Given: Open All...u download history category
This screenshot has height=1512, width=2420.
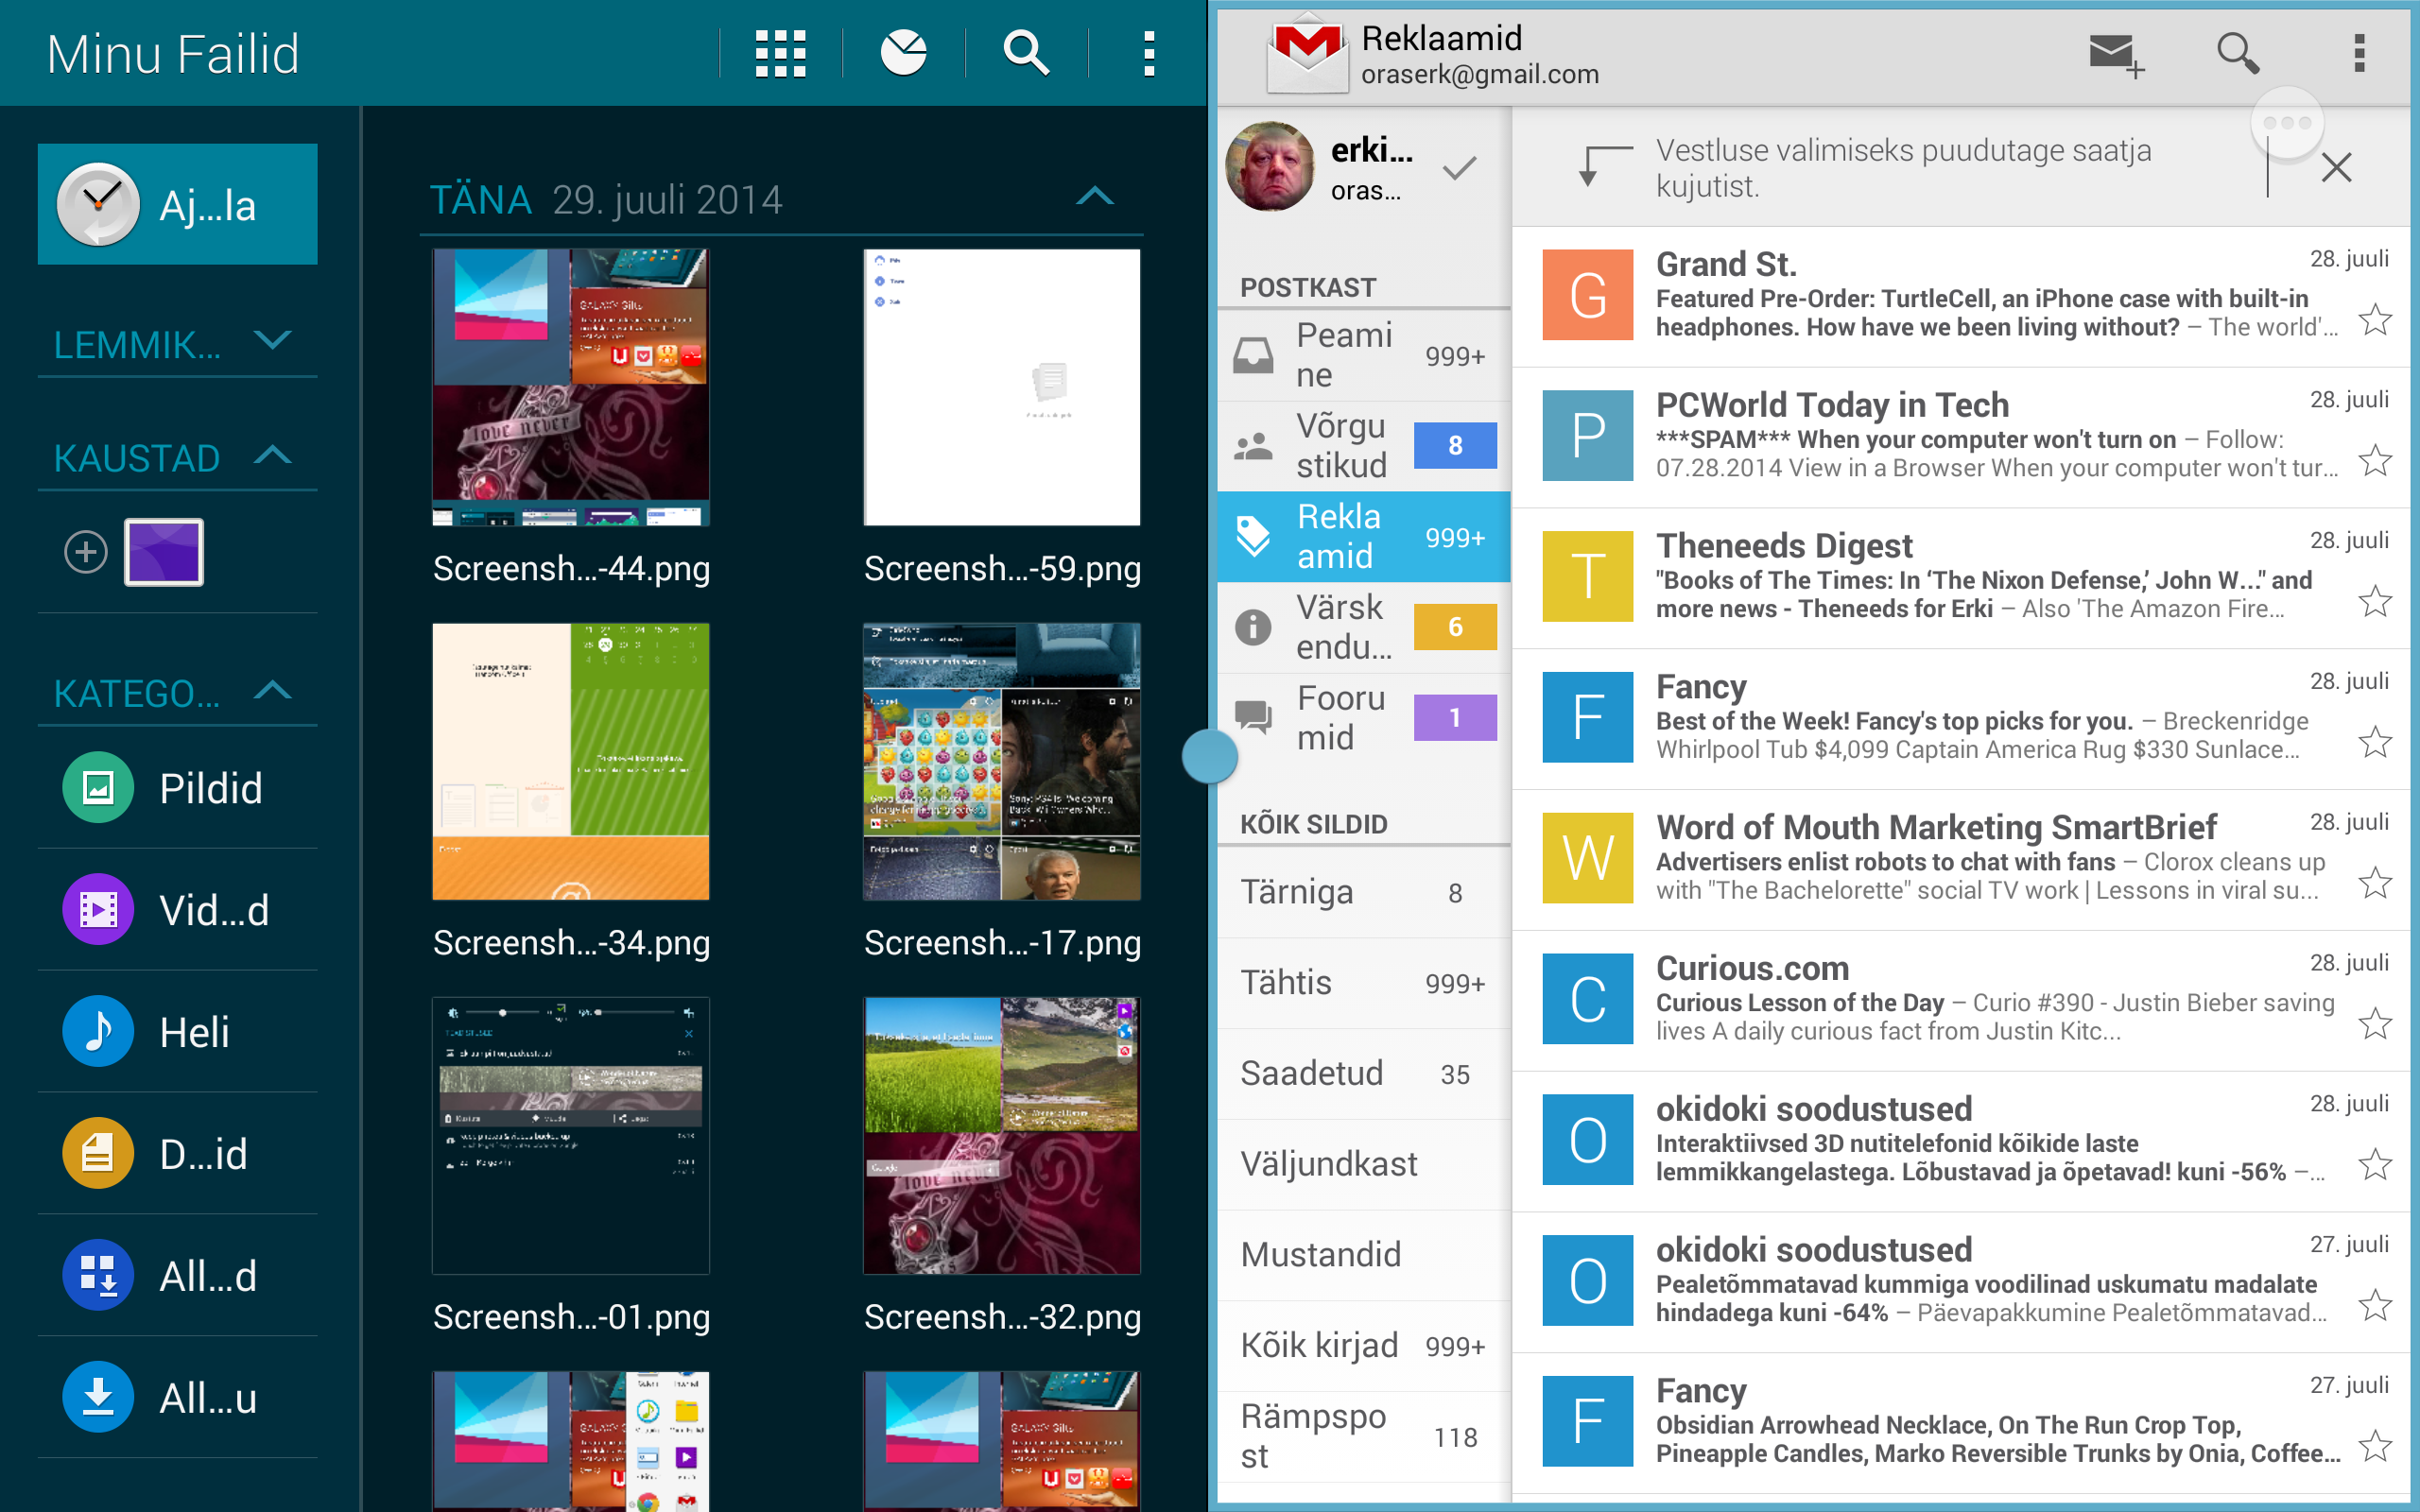Looking at the screenshot, I should coord(178,1398).
